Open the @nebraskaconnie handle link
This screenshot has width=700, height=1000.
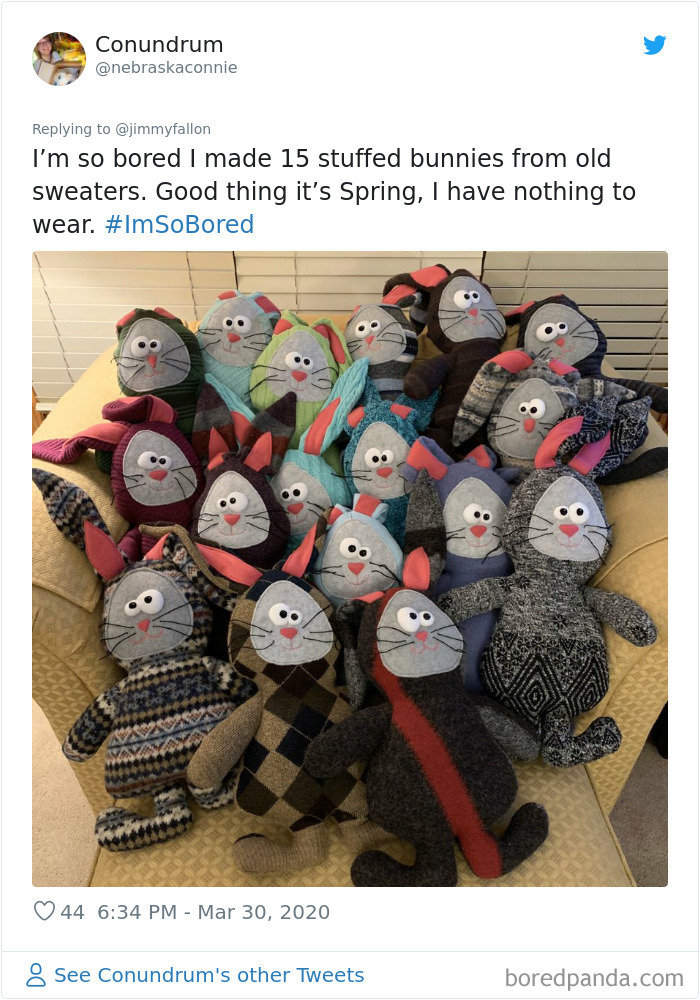tap(166, 68)
